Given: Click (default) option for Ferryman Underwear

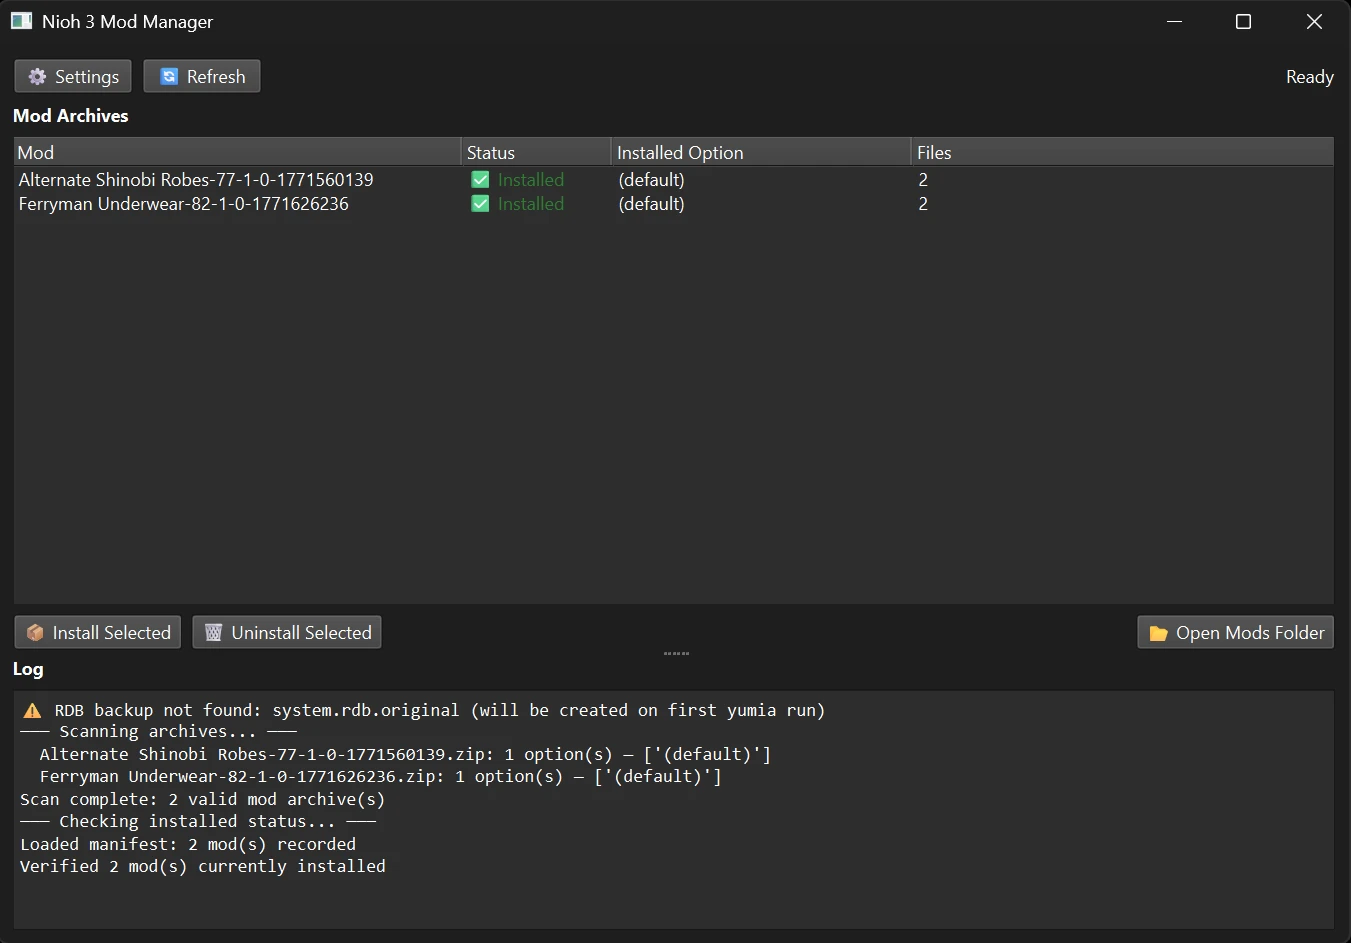Looking at the screenshot, I should (x=652, y=204).
